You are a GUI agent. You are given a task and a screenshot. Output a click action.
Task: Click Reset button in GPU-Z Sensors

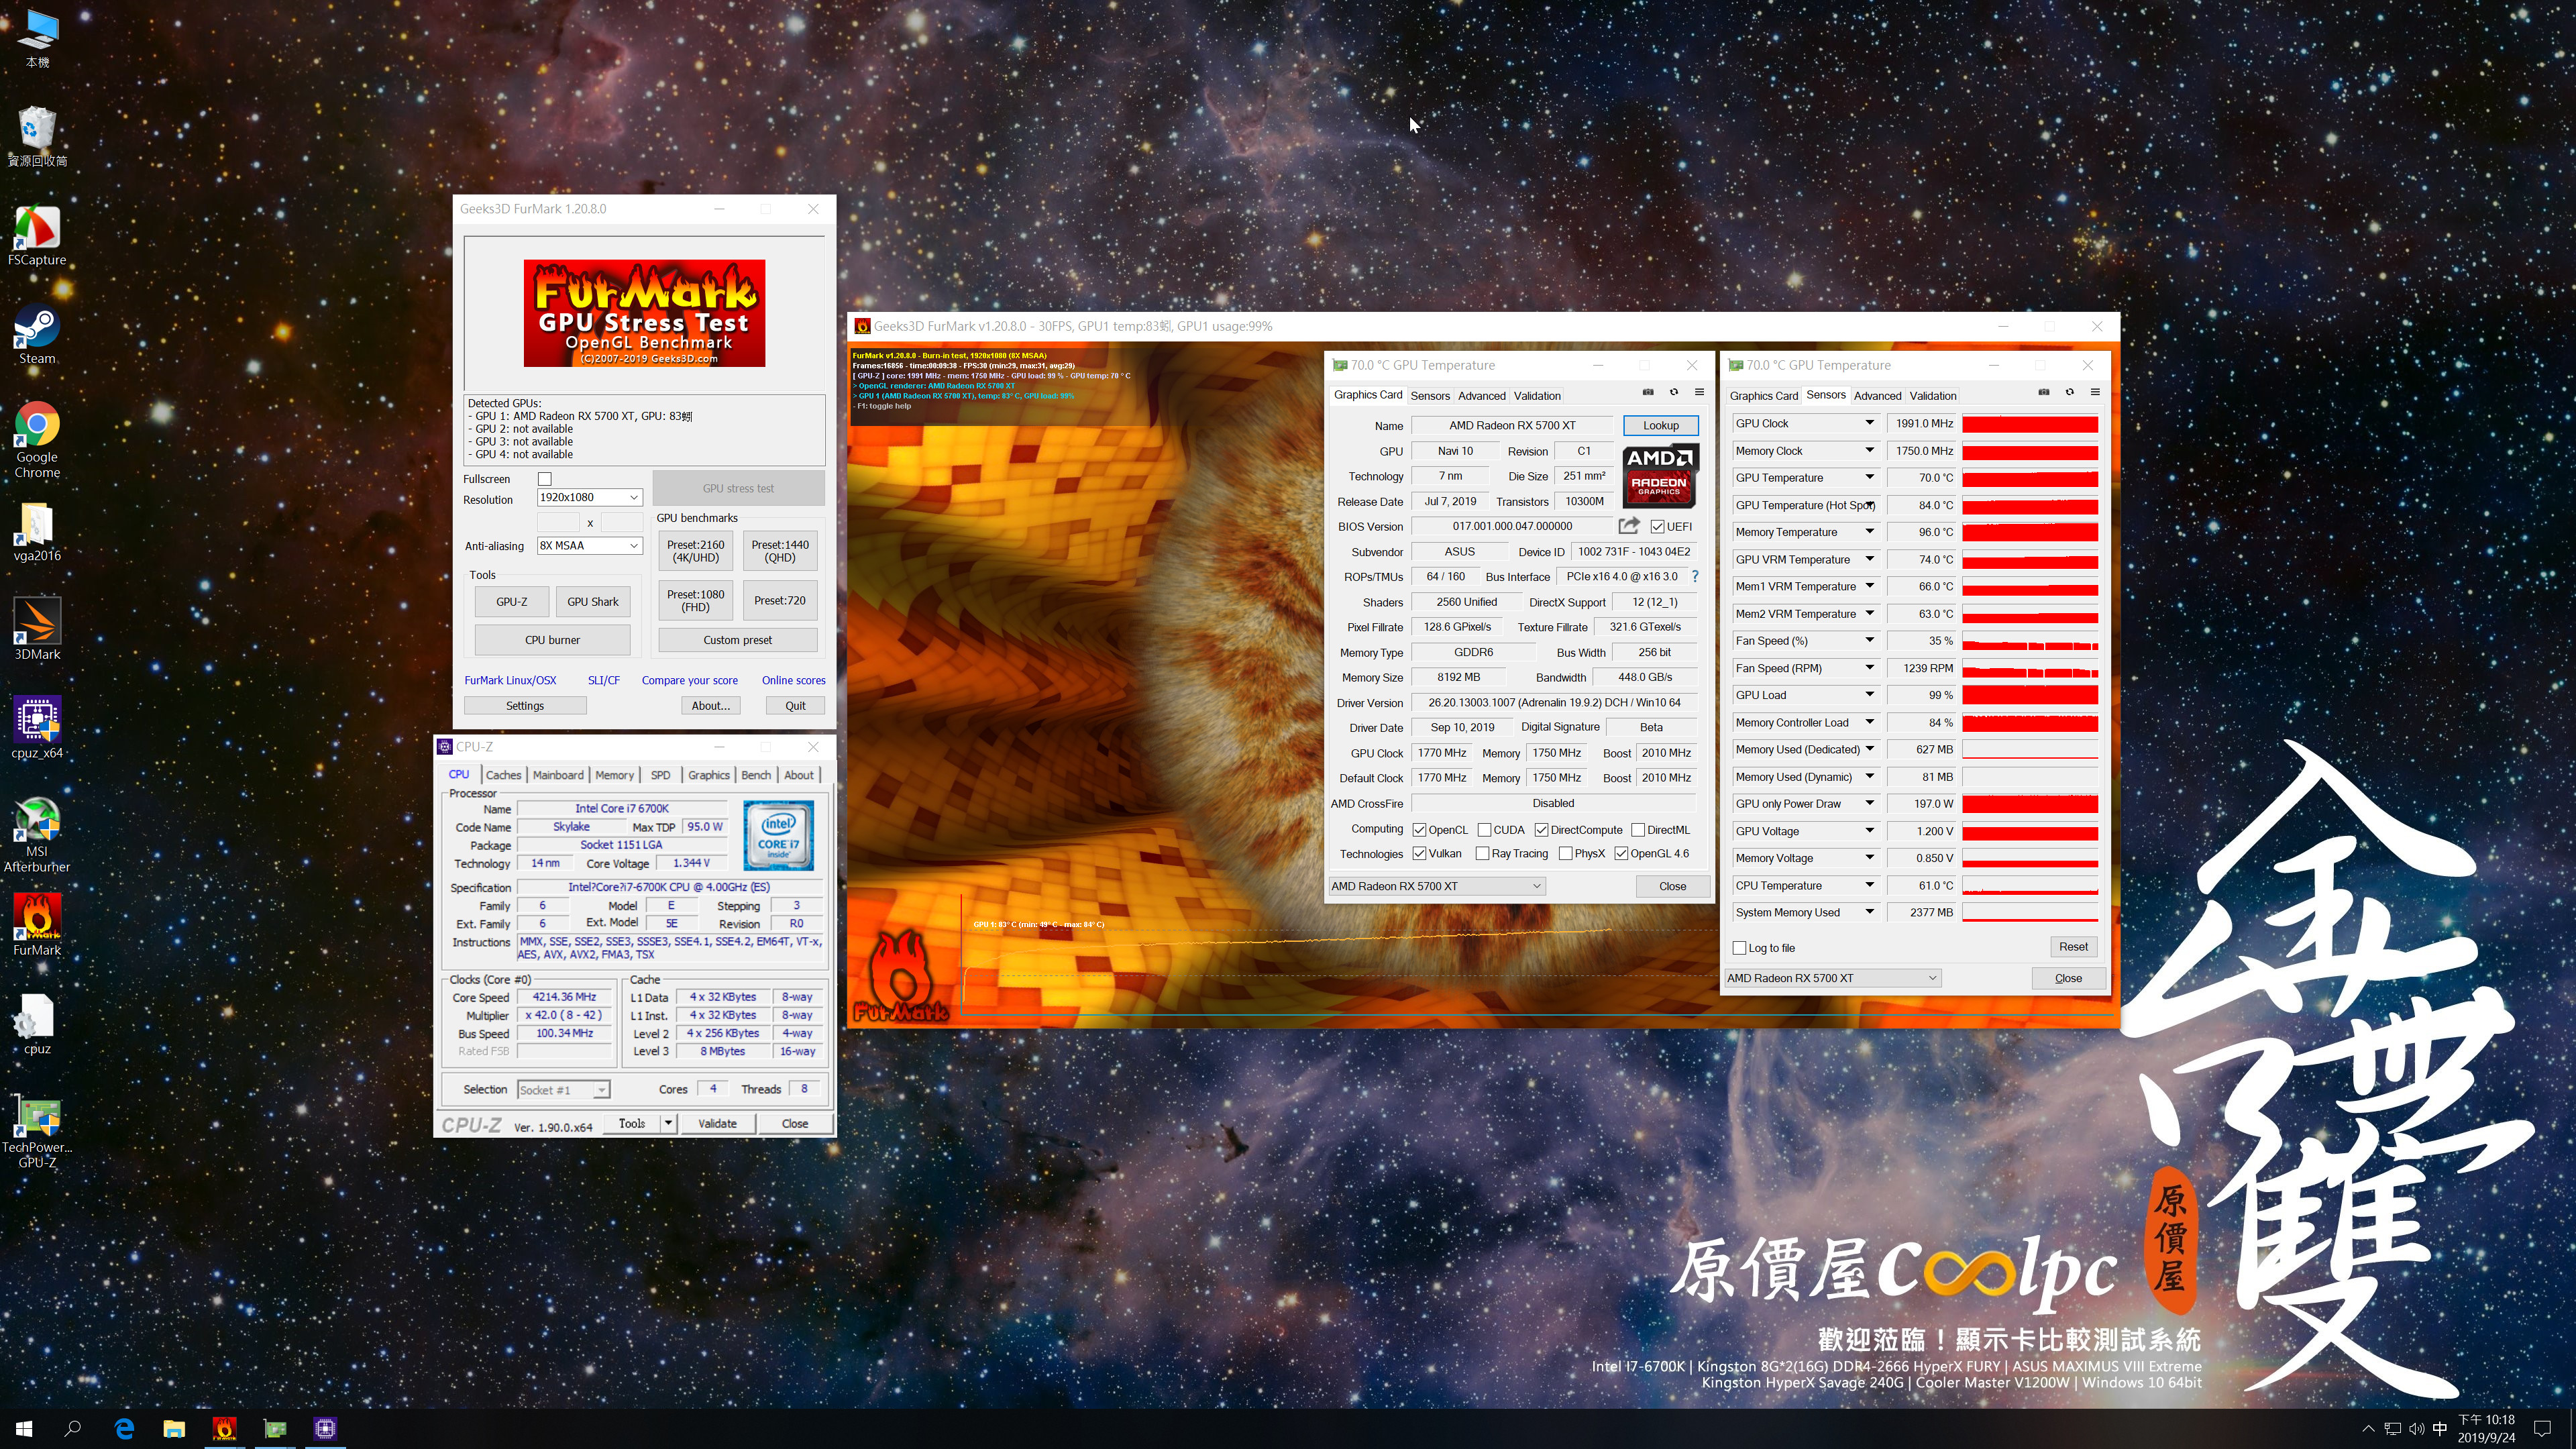pos(2073,947)
